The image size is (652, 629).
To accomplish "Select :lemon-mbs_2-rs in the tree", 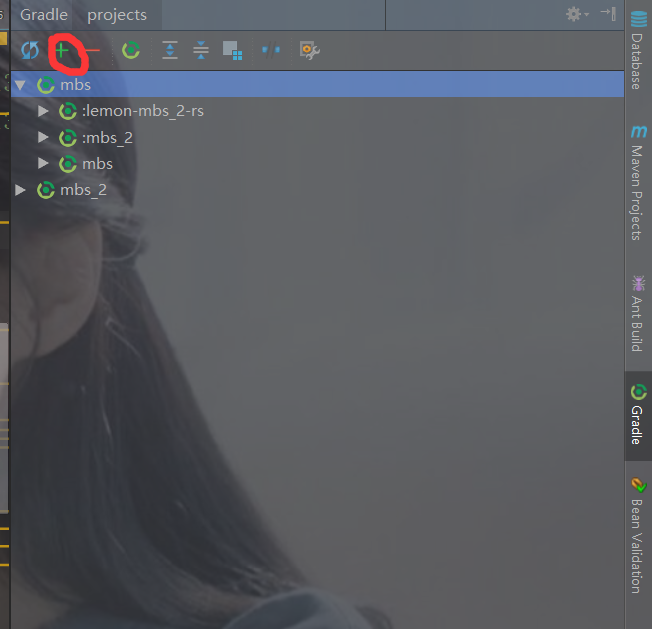I will coord(317,111).
